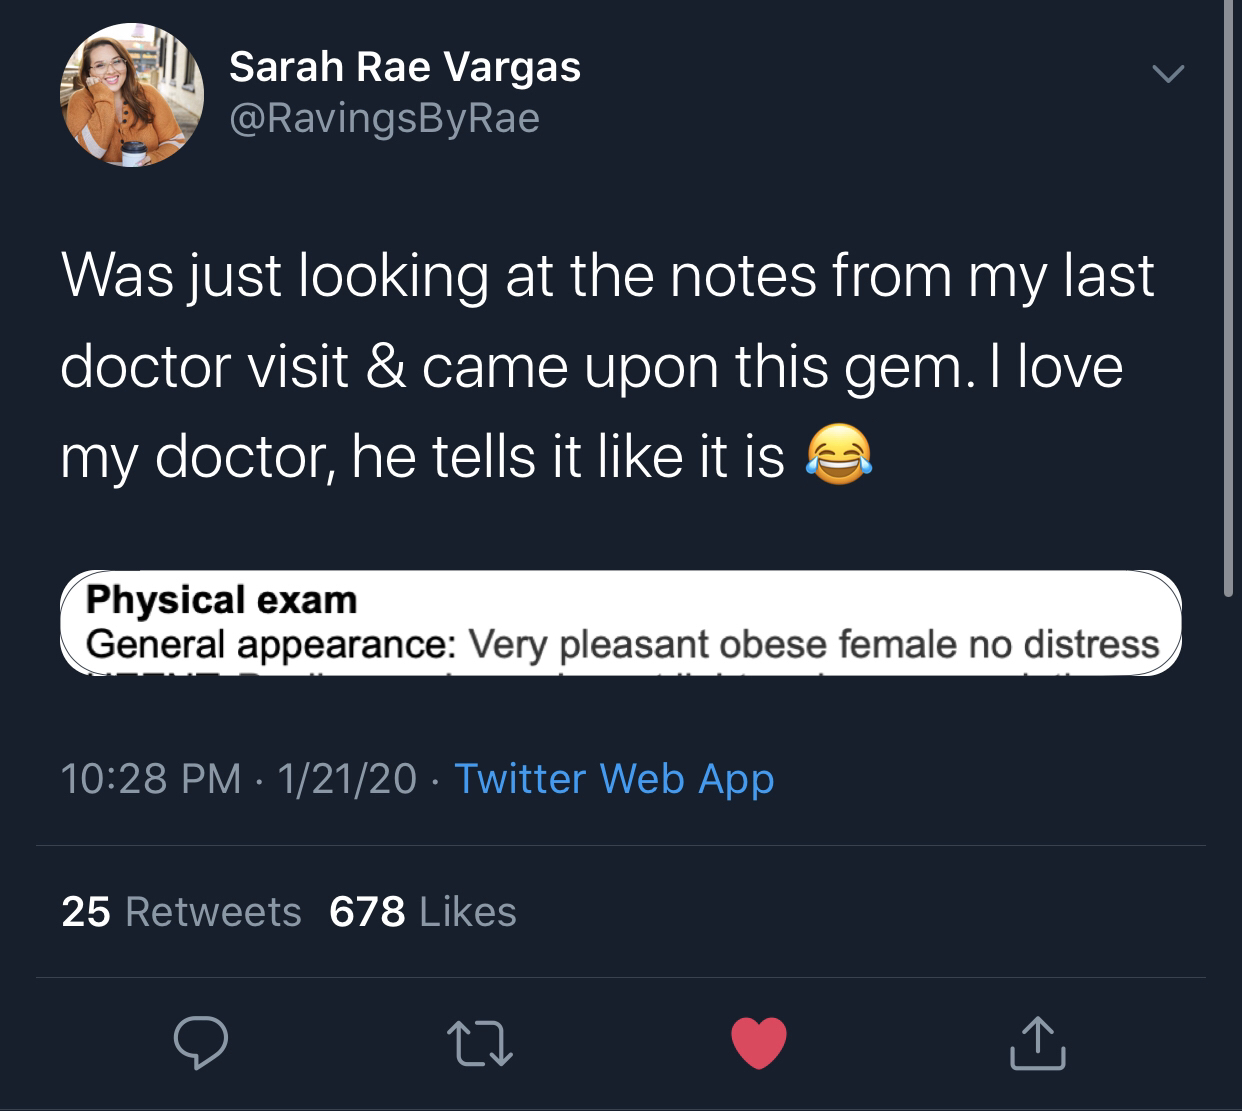Viewport: 1242px width, 1111px height.
Task: Click the crying-laughing emoji in tweet
Action: coord(838,456)
